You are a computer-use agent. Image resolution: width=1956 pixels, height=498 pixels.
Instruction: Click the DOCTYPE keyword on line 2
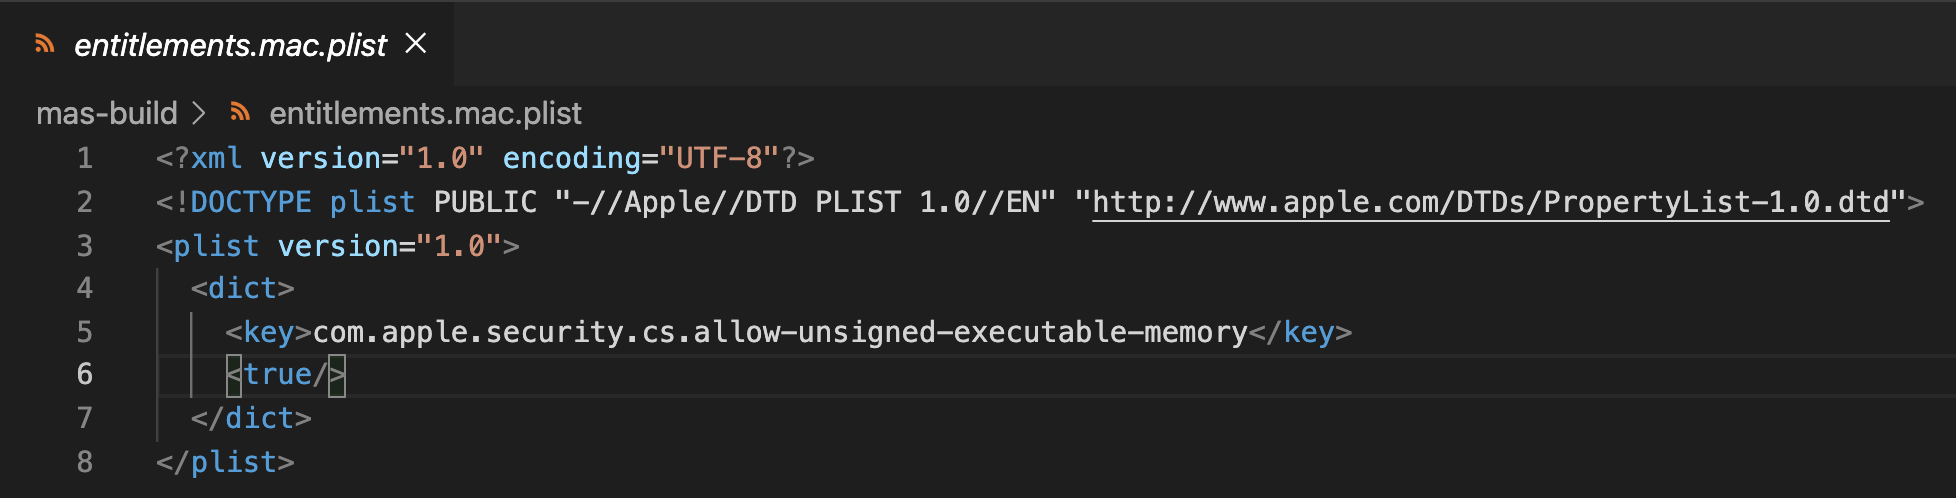251,202
